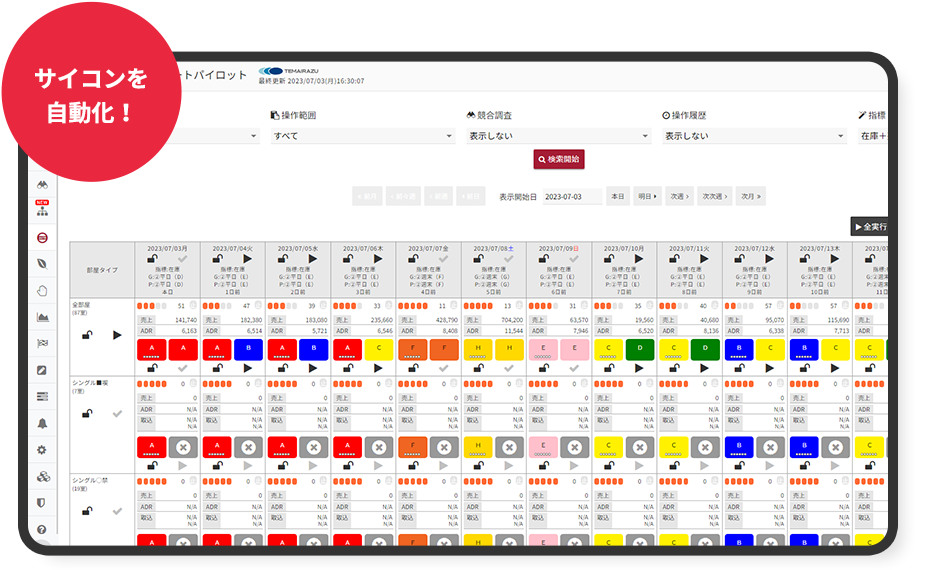Image resolution: width=930 pixels, height=570 pixels.
Task: Click the 検索開始 search button
Action: pyautogui.click(x=559, y=159)
